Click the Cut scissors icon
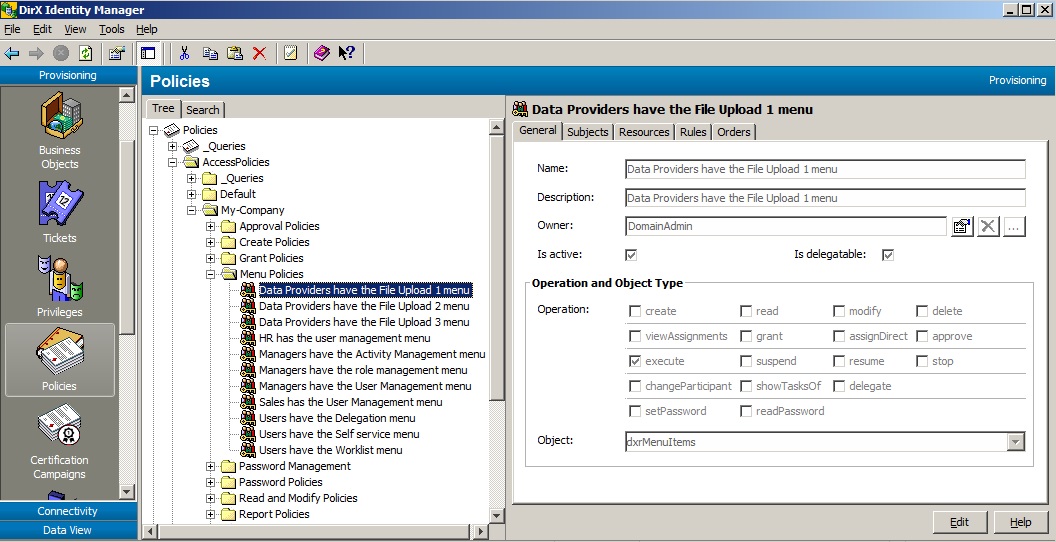This screenshot has height=542, width=1056. tap(184, 53)
